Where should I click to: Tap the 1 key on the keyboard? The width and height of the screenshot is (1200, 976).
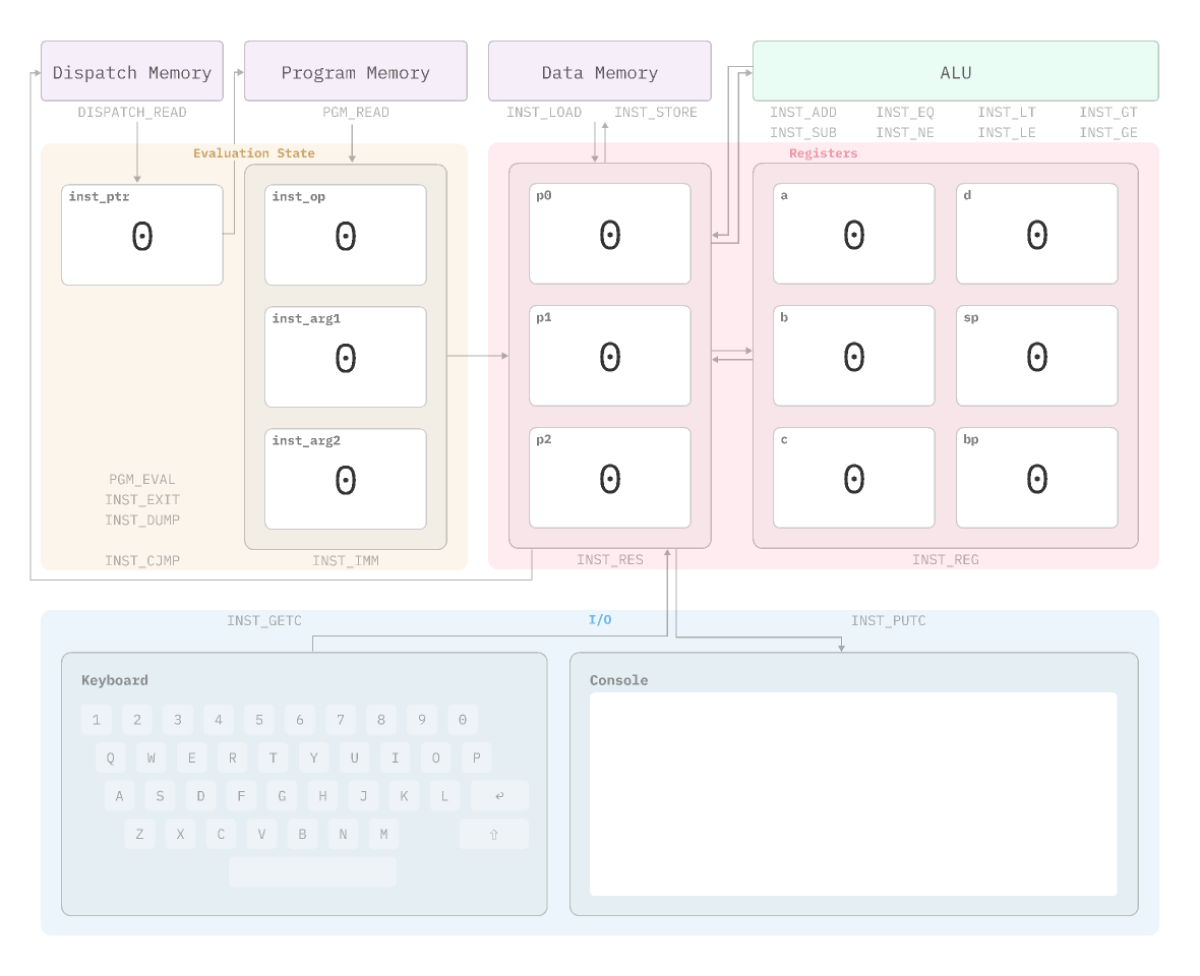pos(96,719)
